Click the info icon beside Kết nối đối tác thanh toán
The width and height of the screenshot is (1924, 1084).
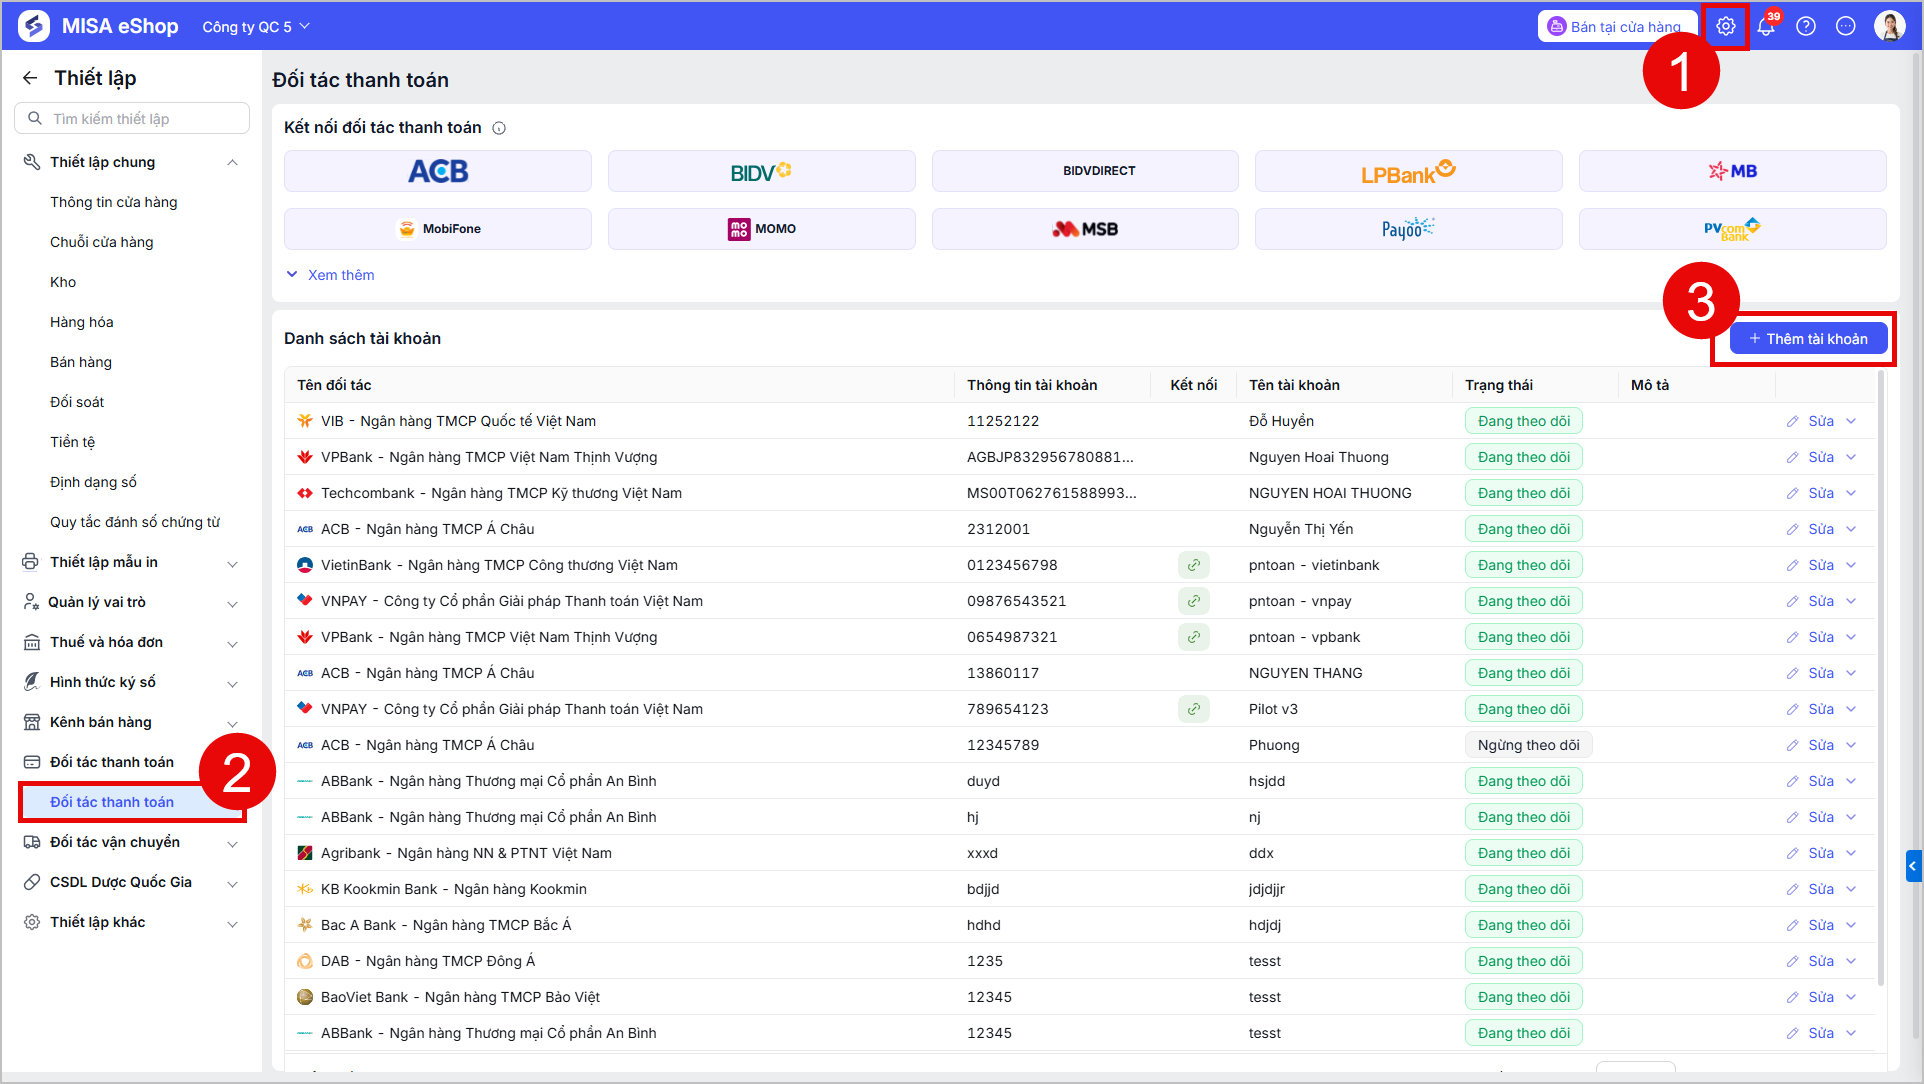(499, 128)
